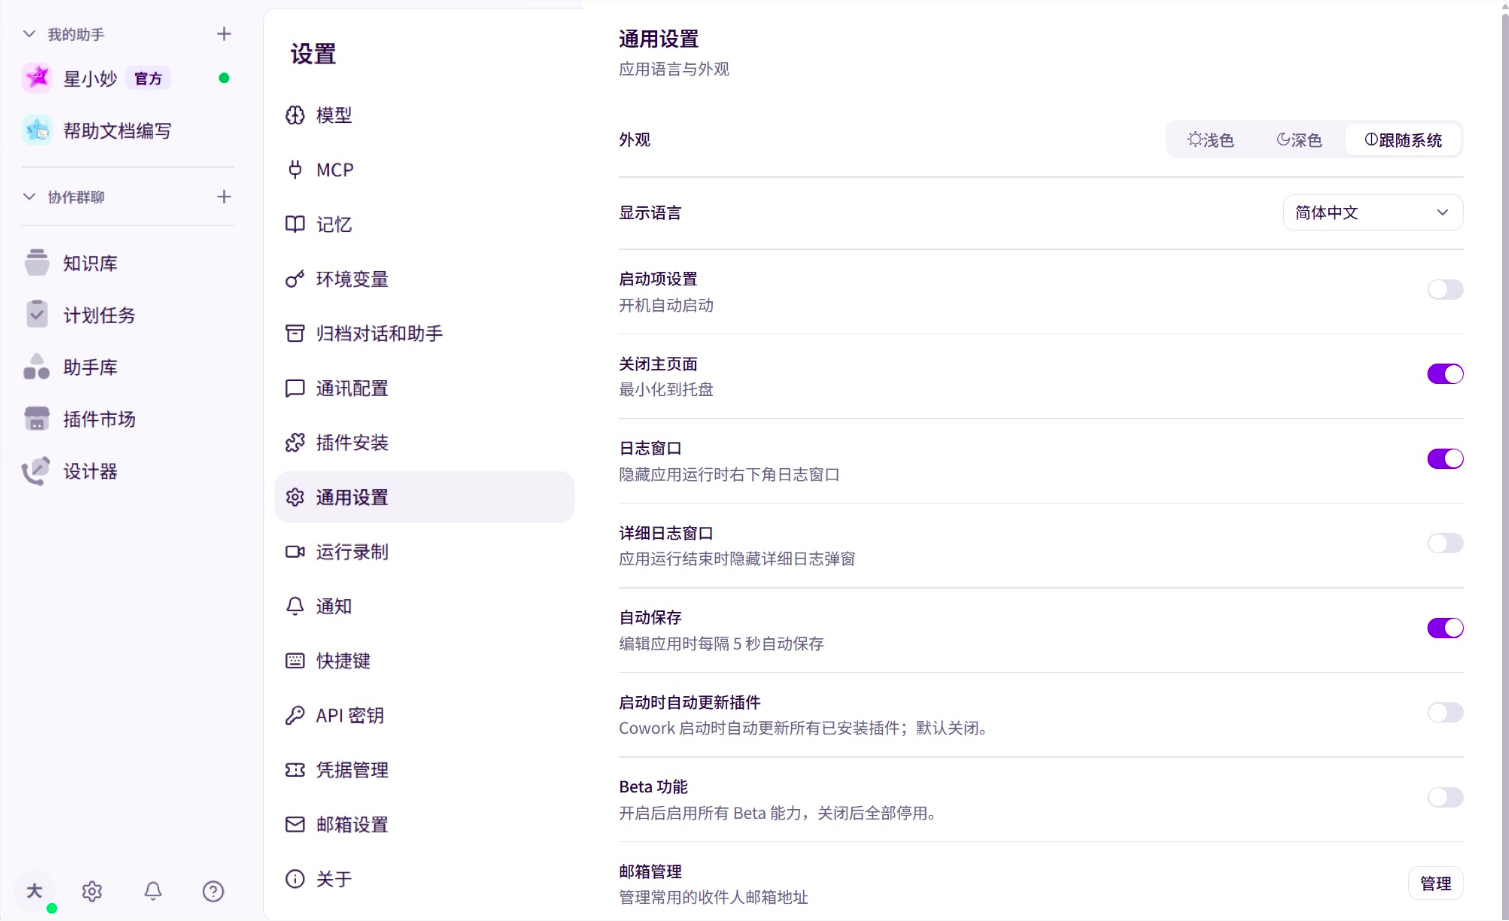
Task: Open the 凭据管理 settings page
Action: coord(424,770)
